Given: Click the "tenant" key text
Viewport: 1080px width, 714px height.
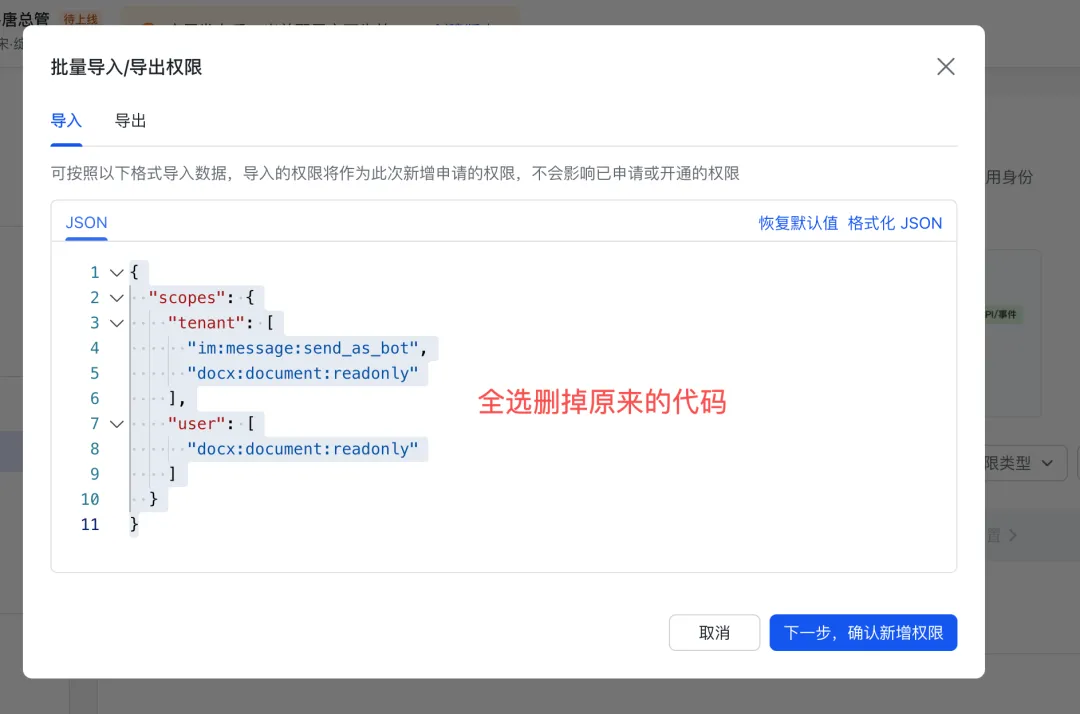Looking at the screenshot, I should (x=207, y=323).
